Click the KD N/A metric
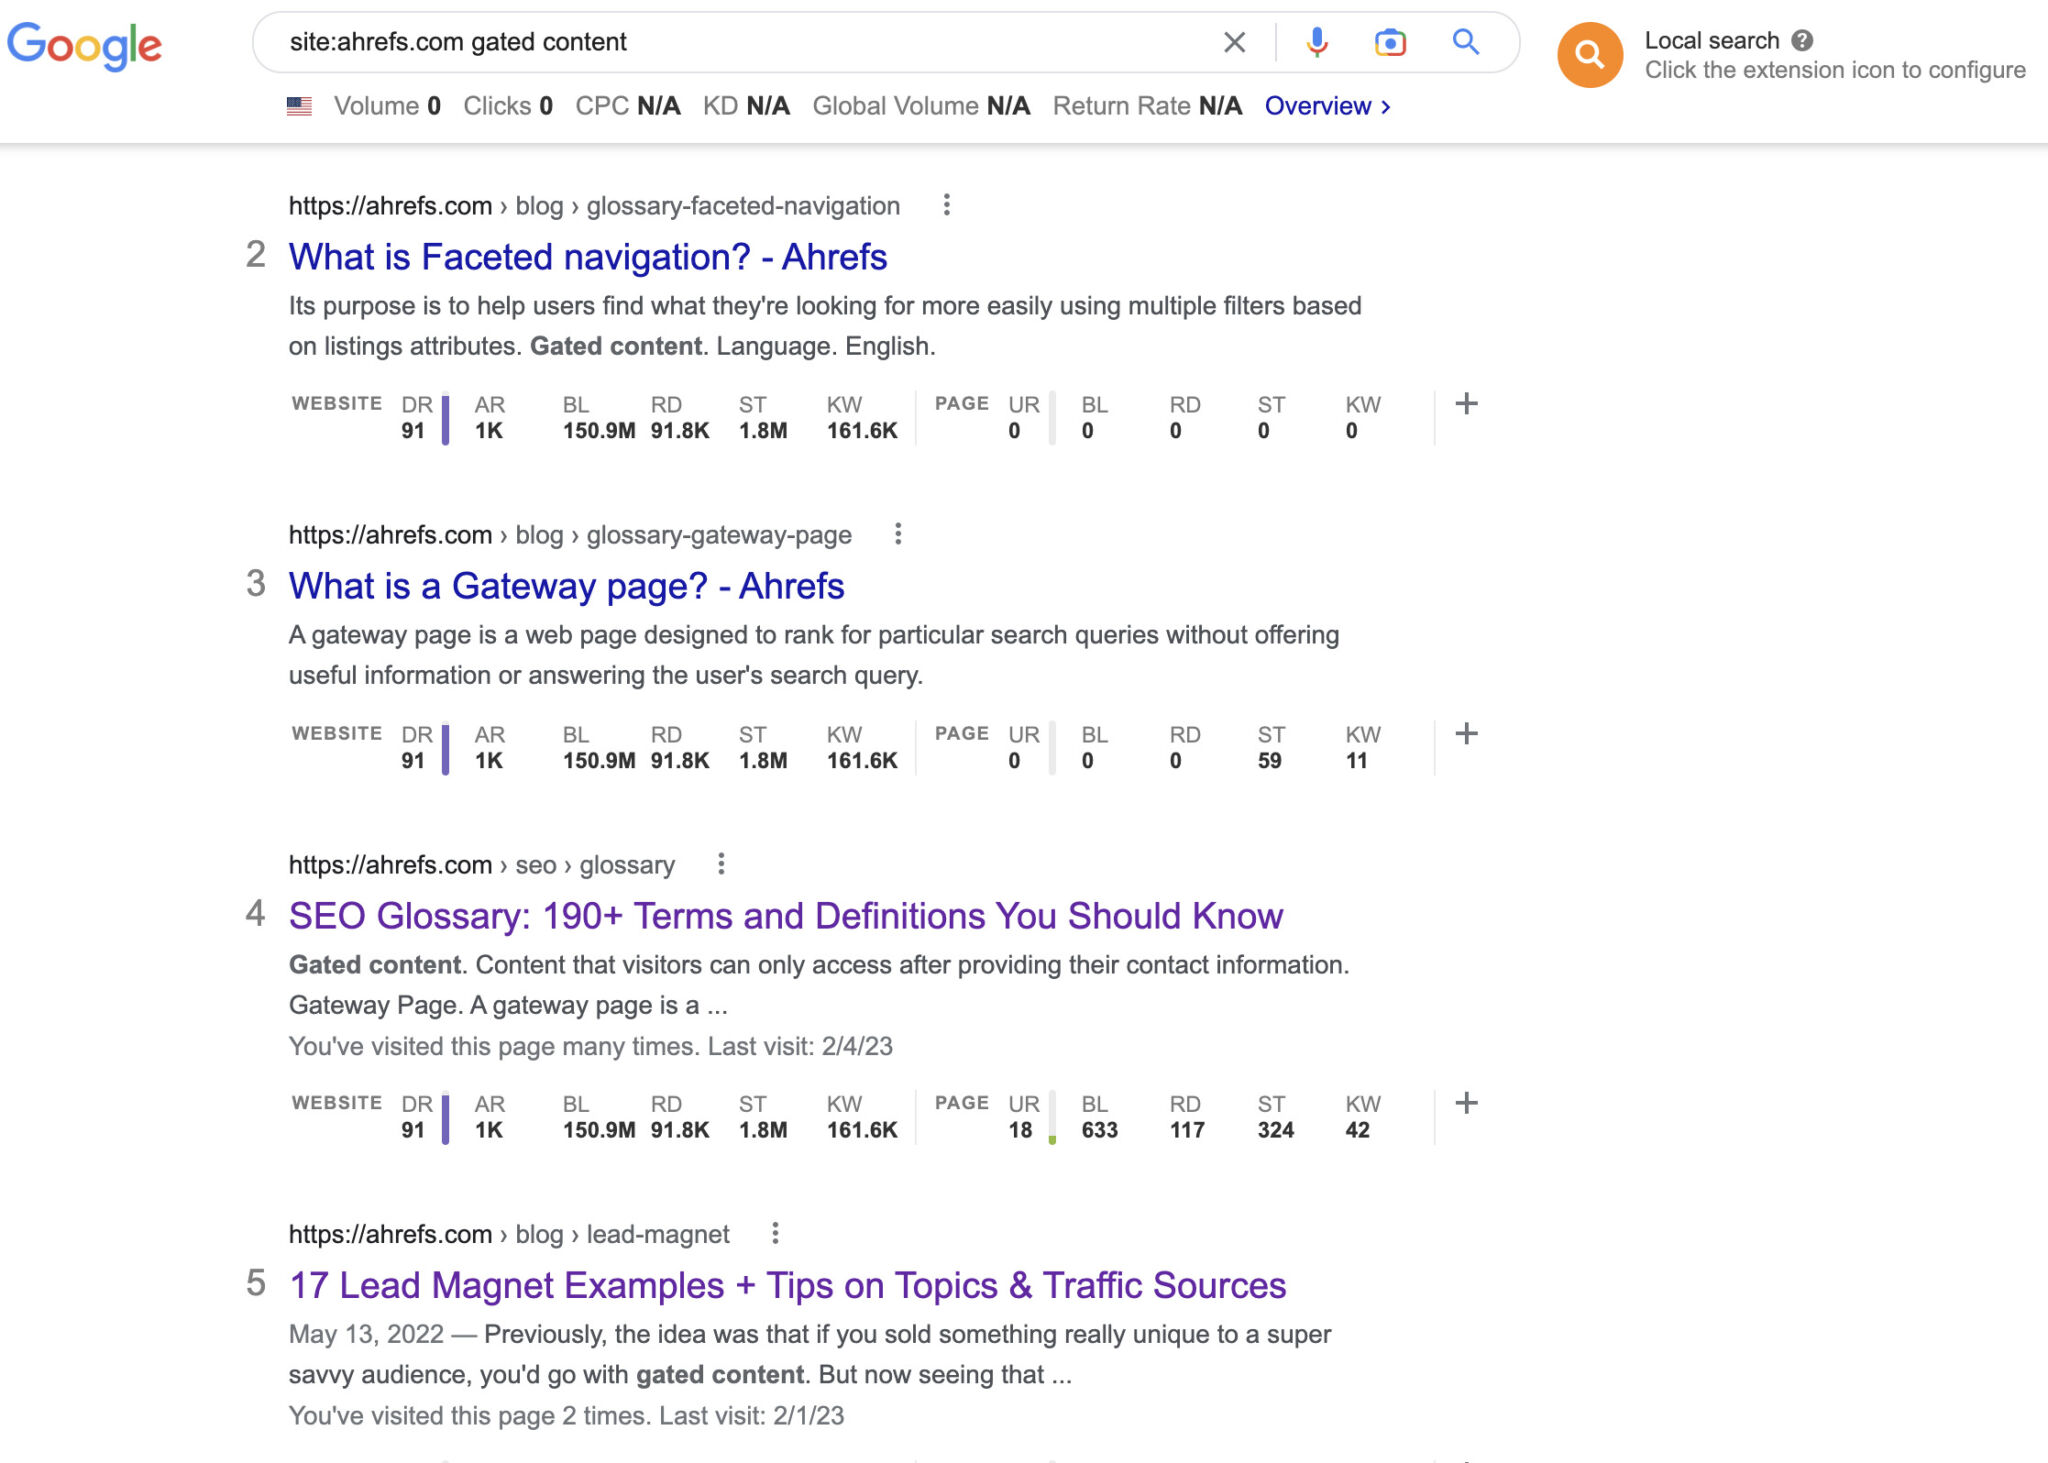This screenshot has height=1463, width=2048. [x=746, y=106]
